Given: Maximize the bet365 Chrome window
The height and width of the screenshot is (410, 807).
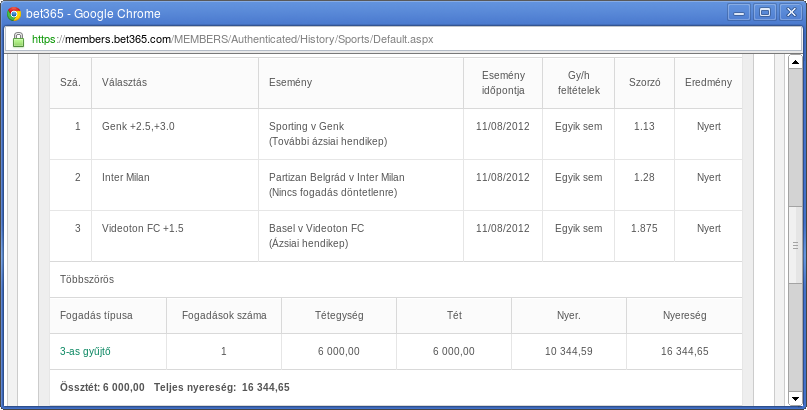Looking at the screenshot, I should point(765,12).
